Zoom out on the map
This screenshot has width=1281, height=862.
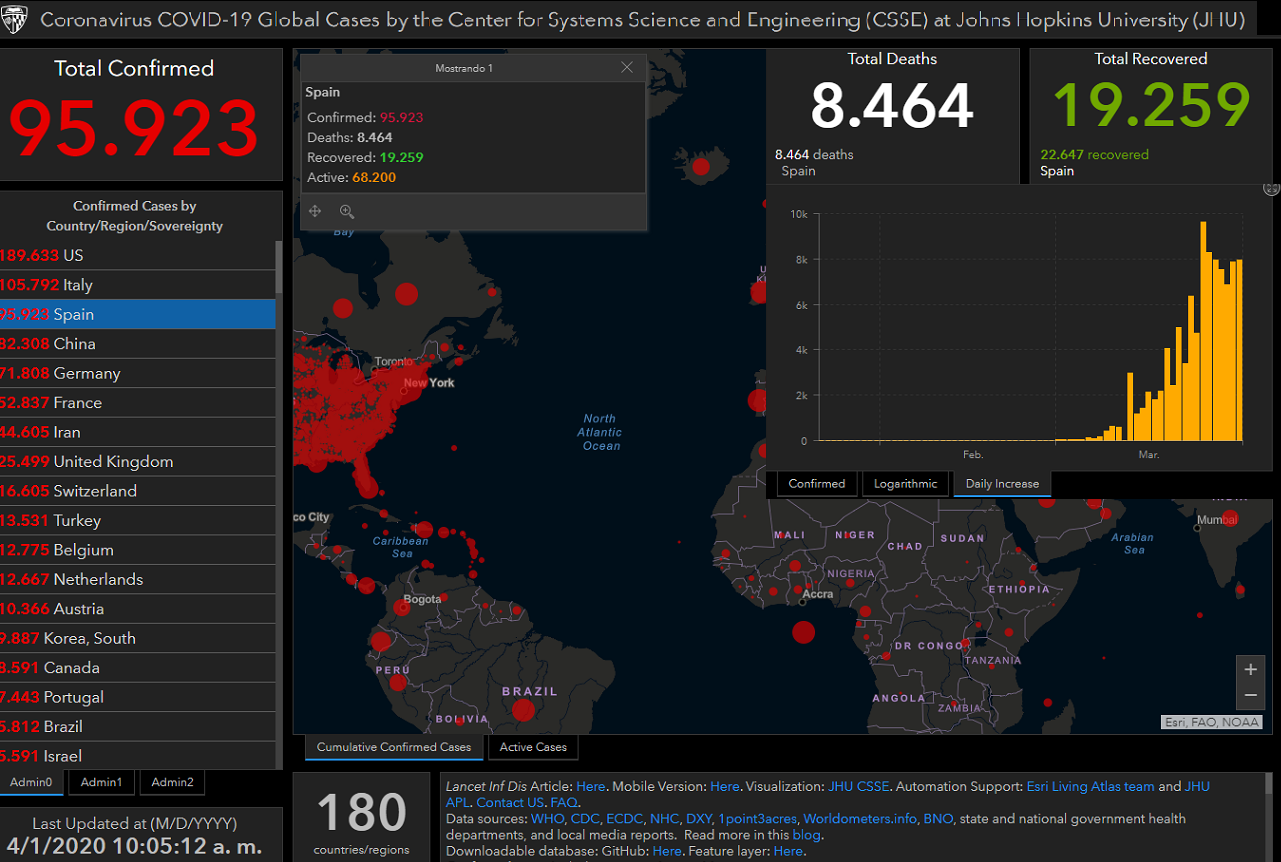click(x=1250, y=694)
